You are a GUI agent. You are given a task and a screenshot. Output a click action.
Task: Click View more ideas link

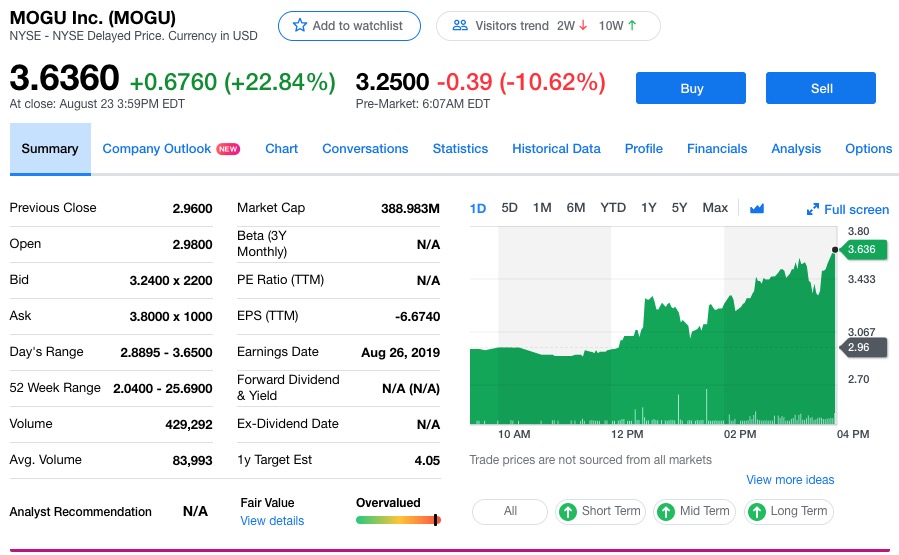(x=790, y=480)
